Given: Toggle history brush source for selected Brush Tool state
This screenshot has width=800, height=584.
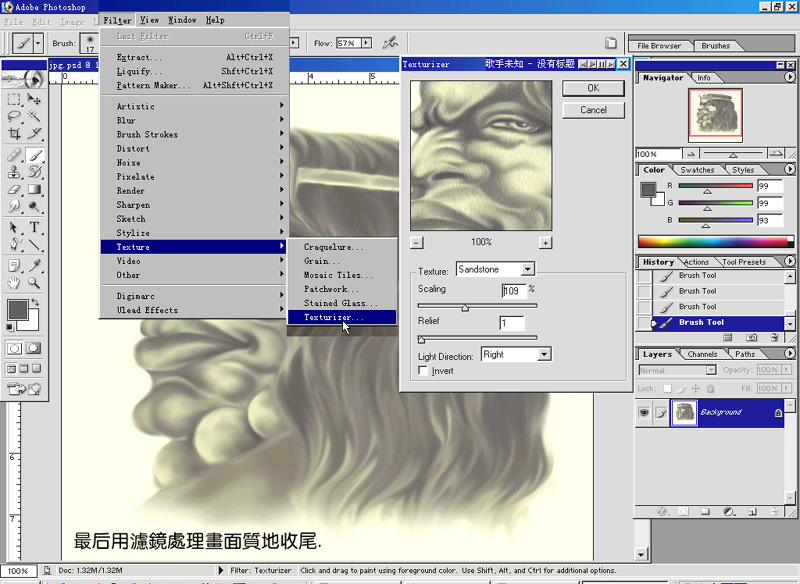Looking at the screenshot, I should point(644,323).
